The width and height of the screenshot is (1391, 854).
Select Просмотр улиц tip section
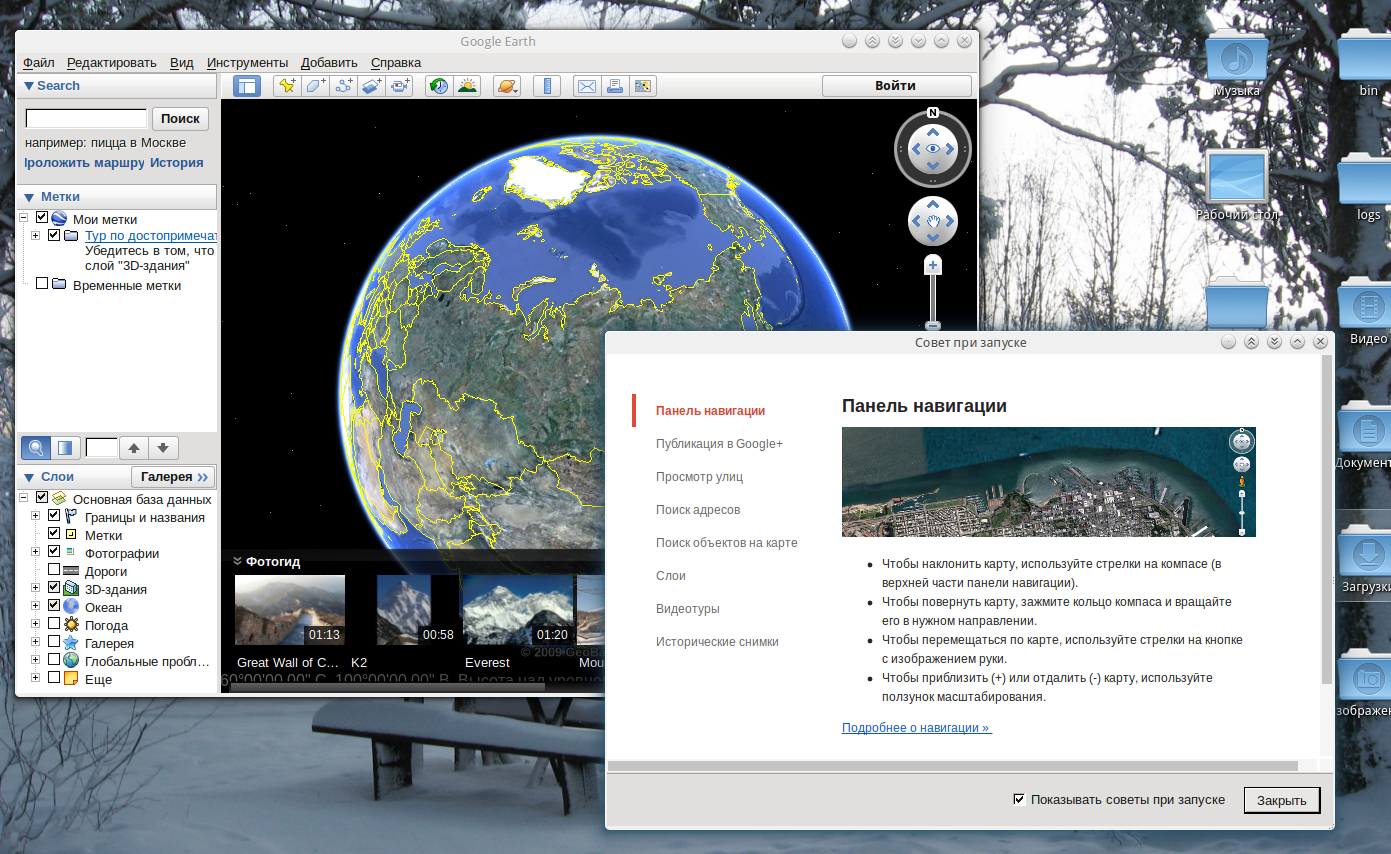pyautogui.click(x=699, y=477)
